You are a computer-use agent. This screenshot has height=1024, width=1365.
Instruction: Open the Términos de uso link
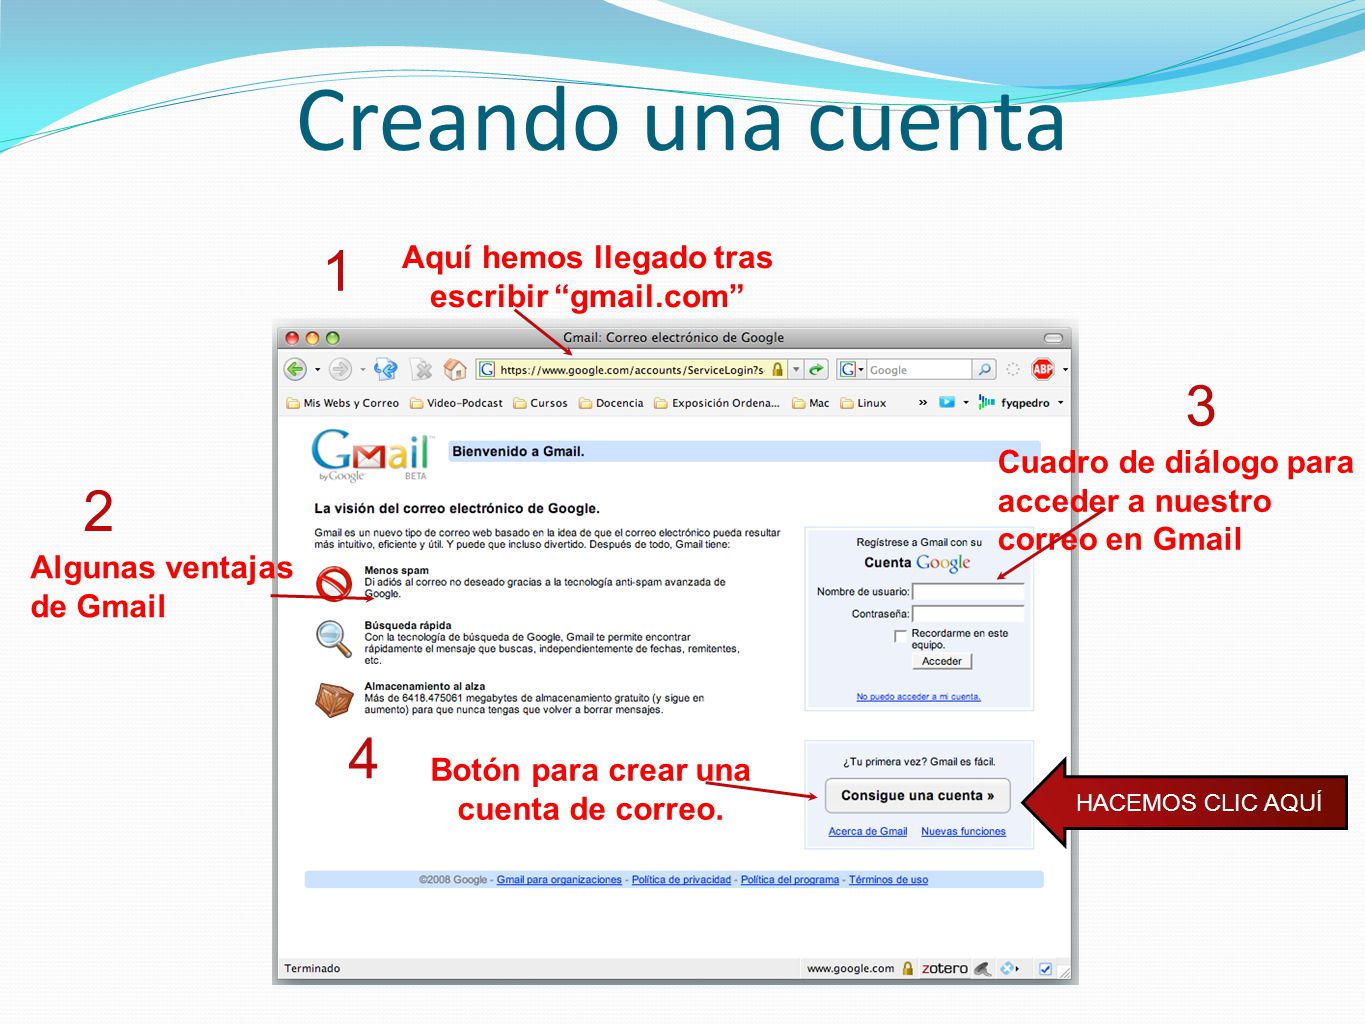click(x=888, y=880)
